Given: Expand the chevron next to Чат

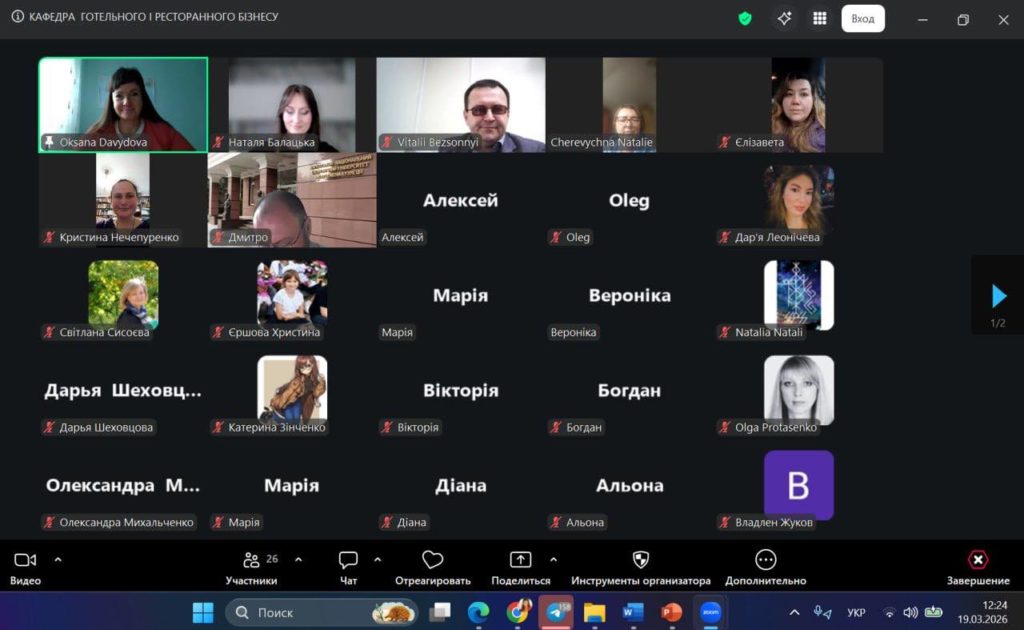Looking at the screenshot, I should [377, 560].
